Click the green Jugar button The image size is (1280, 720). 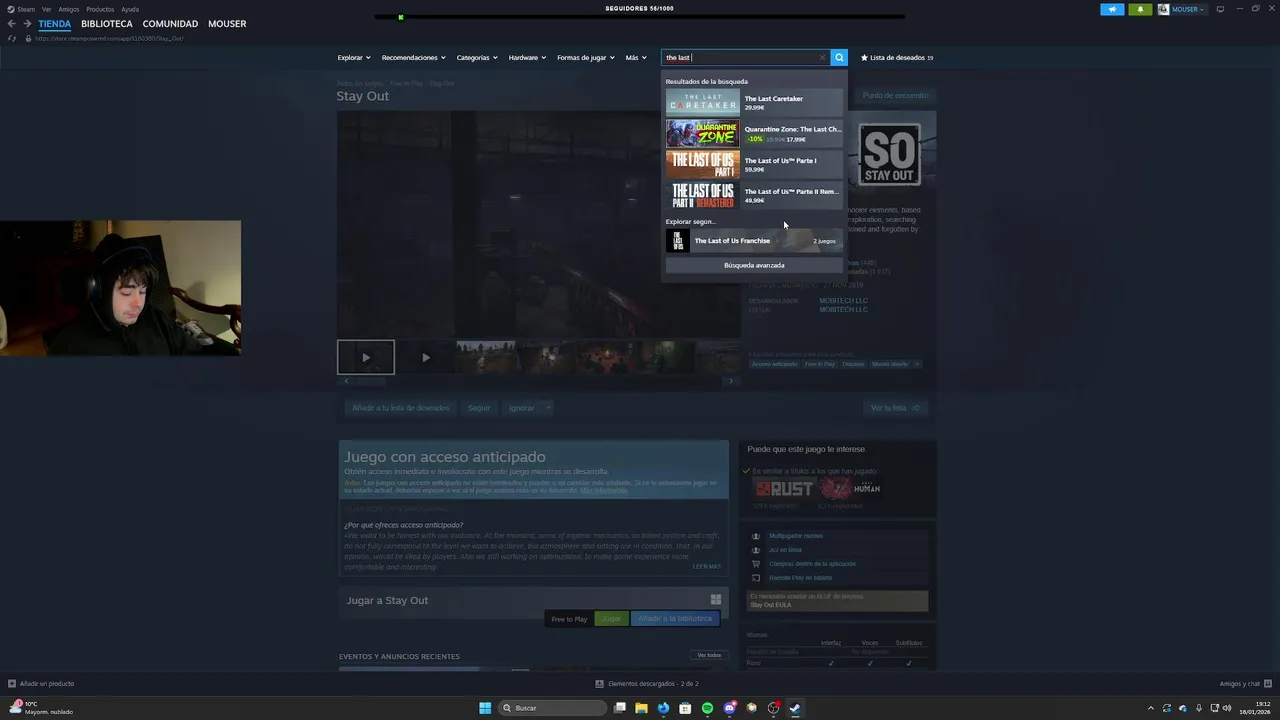(611, 619)
